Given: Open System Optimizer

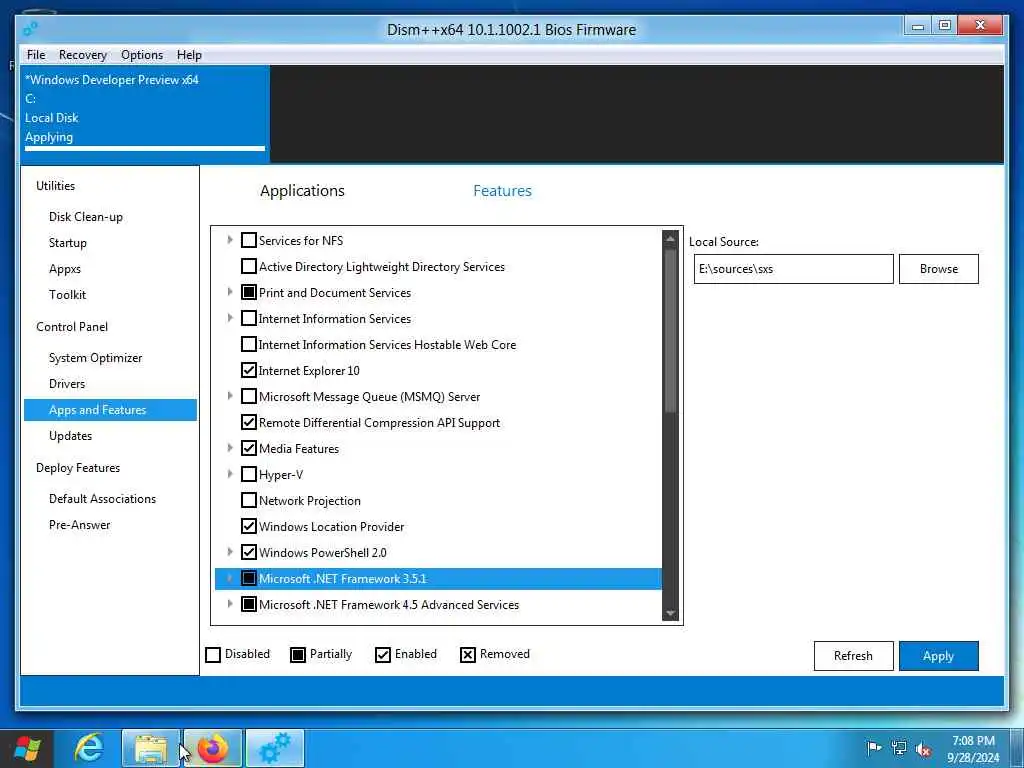Looking at the screenshot, I should click(x=95, y=358).
